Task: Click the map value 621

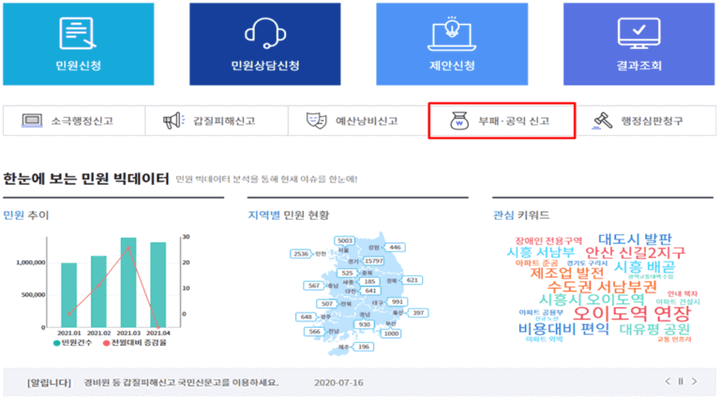Action: click(x=412, y=280)
